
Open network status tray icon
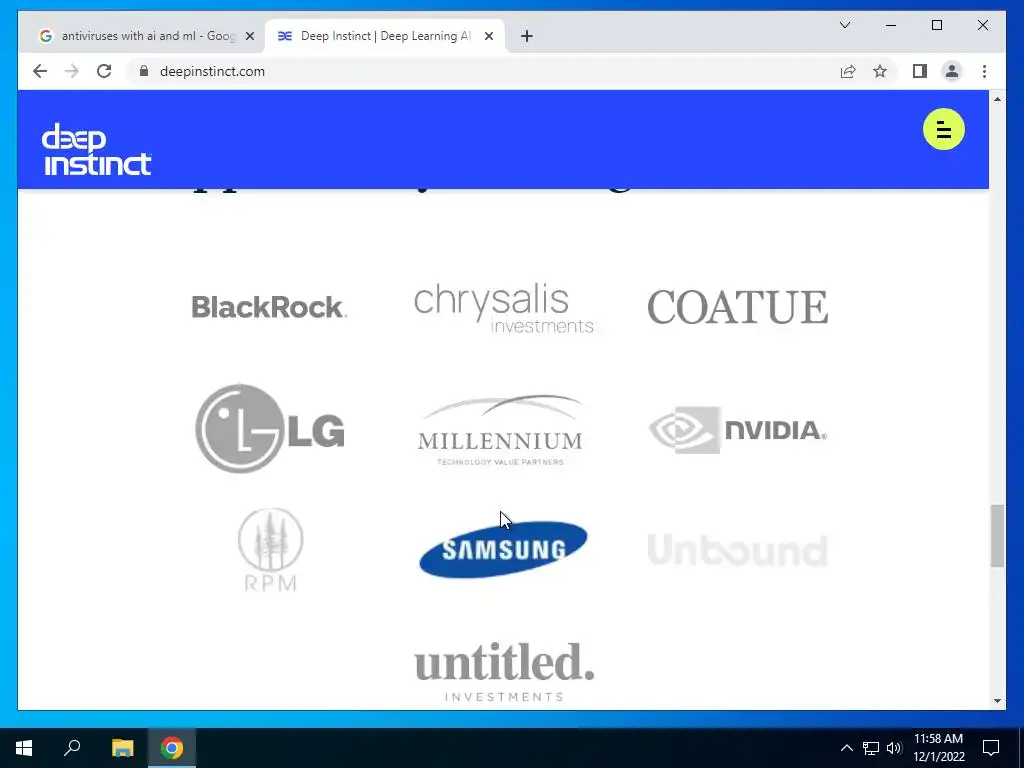click(x=871, y=748)
